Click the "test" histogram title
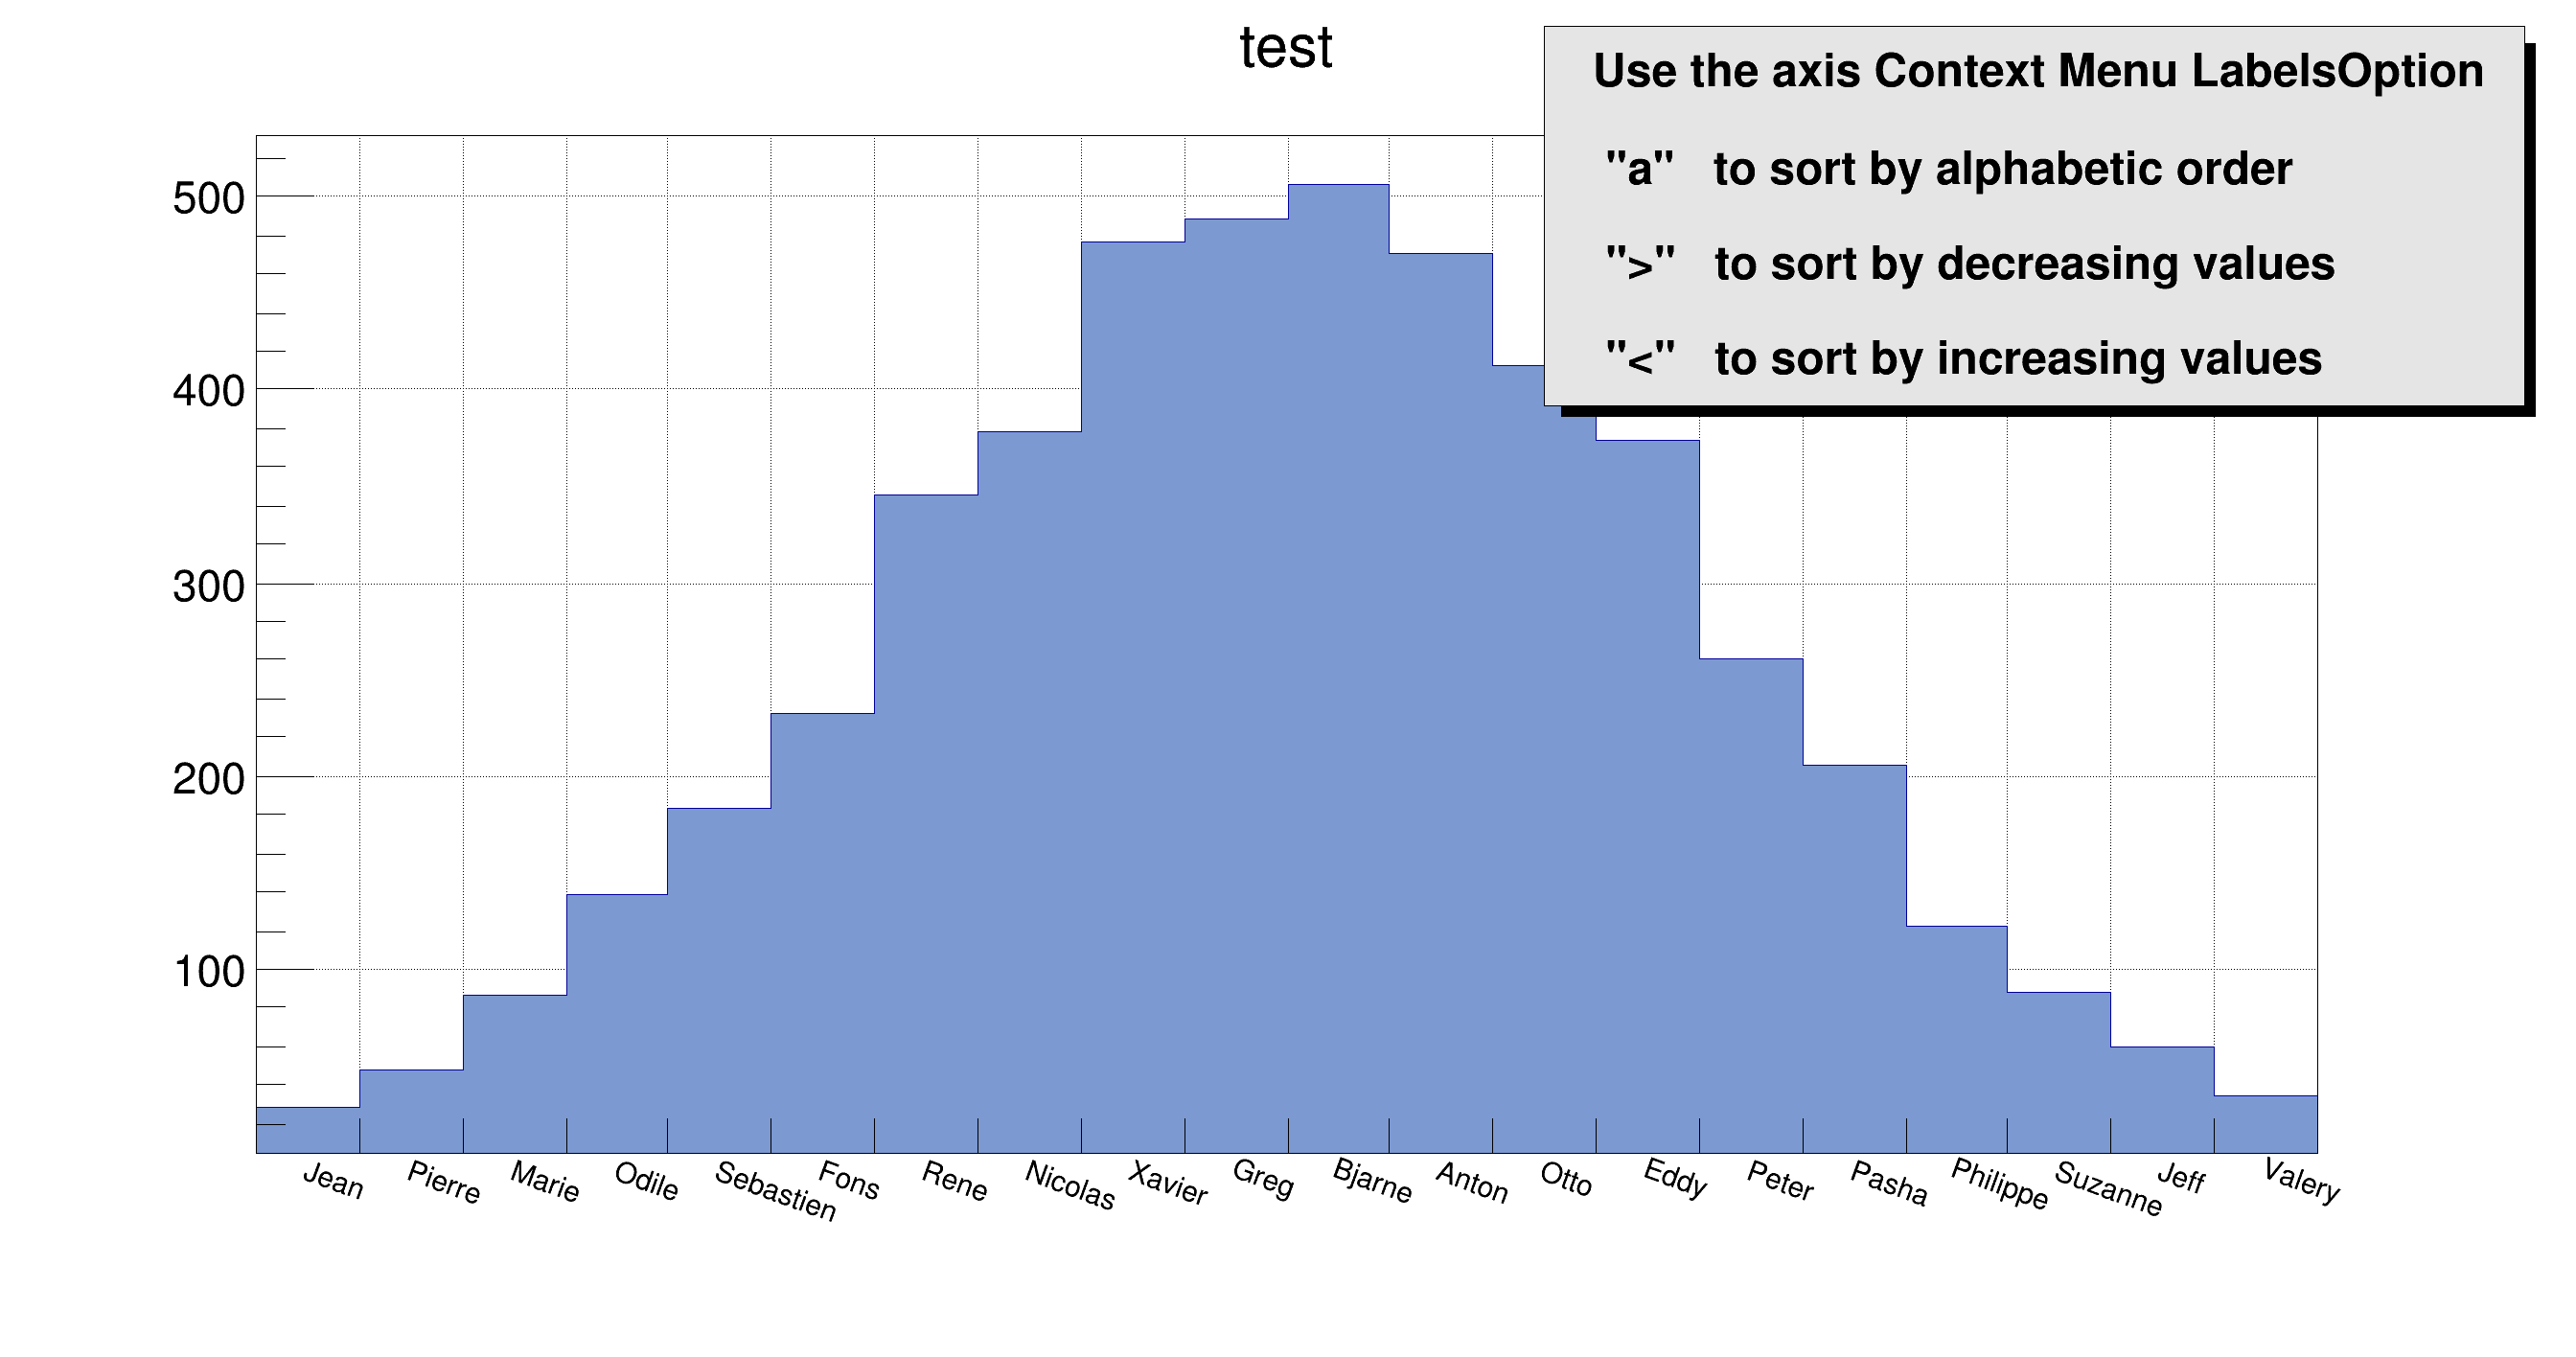 tap(1285, 48)
